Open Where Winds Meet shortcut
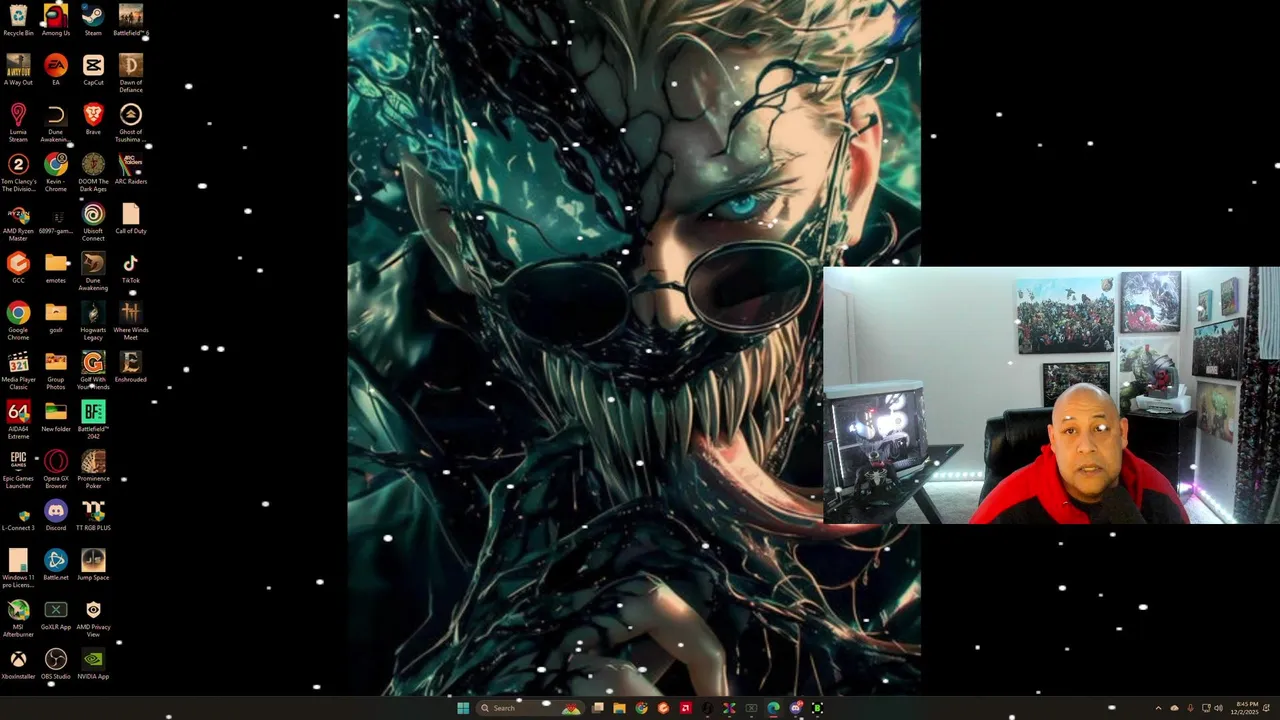 point(131,321)
